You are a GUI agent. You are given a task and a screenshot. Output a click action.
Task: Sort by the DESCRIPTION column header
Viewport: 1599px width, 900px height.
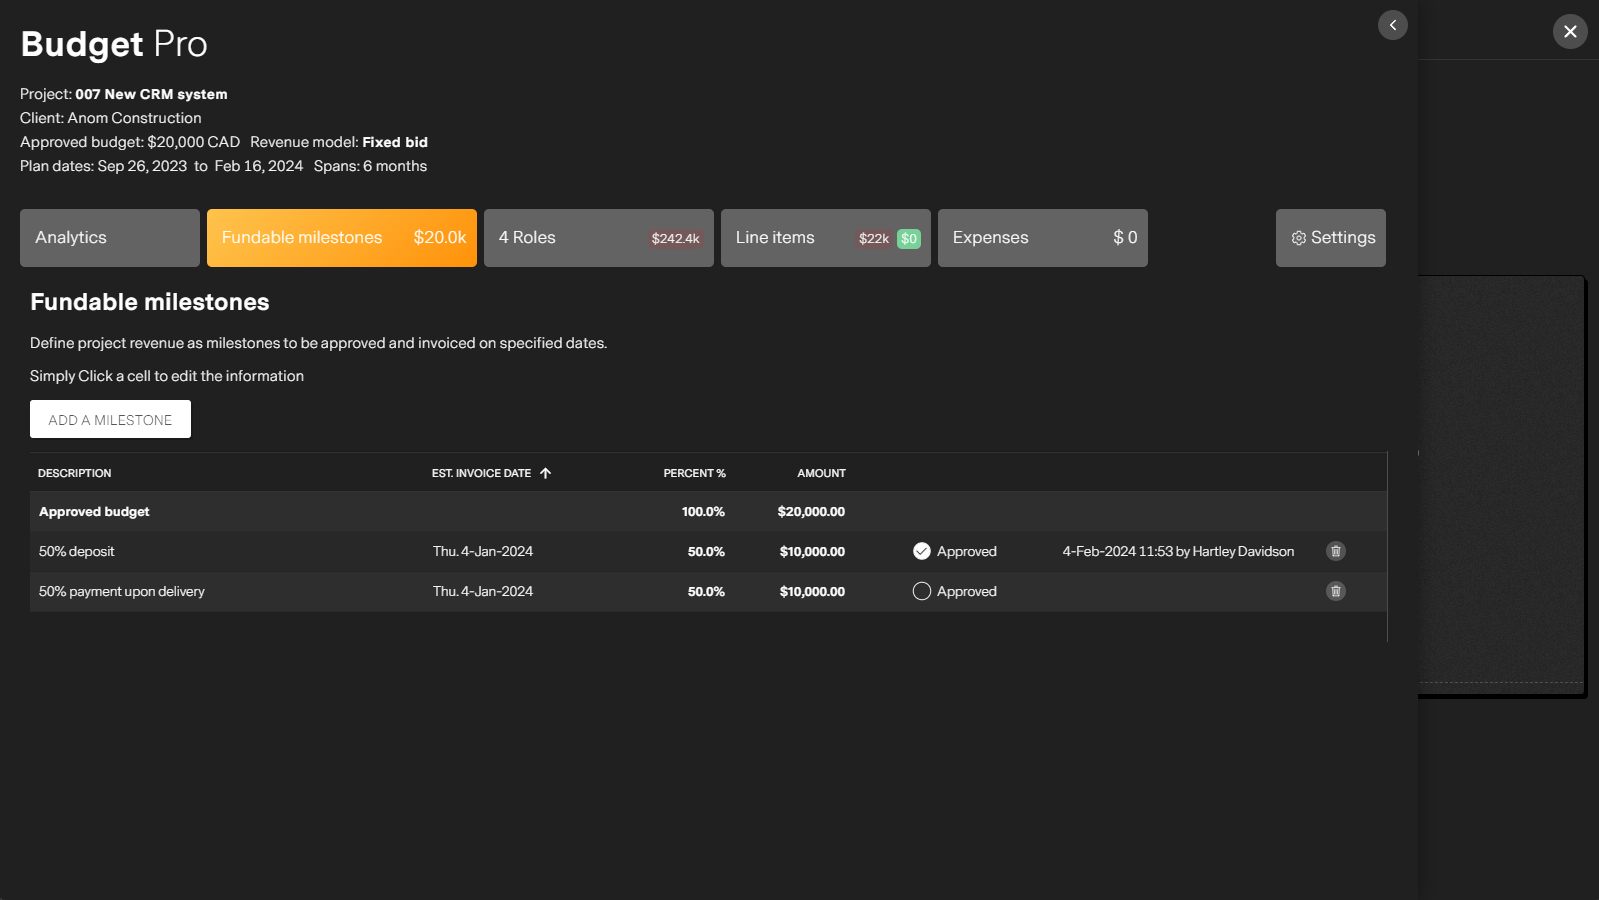tap(75, 473)
